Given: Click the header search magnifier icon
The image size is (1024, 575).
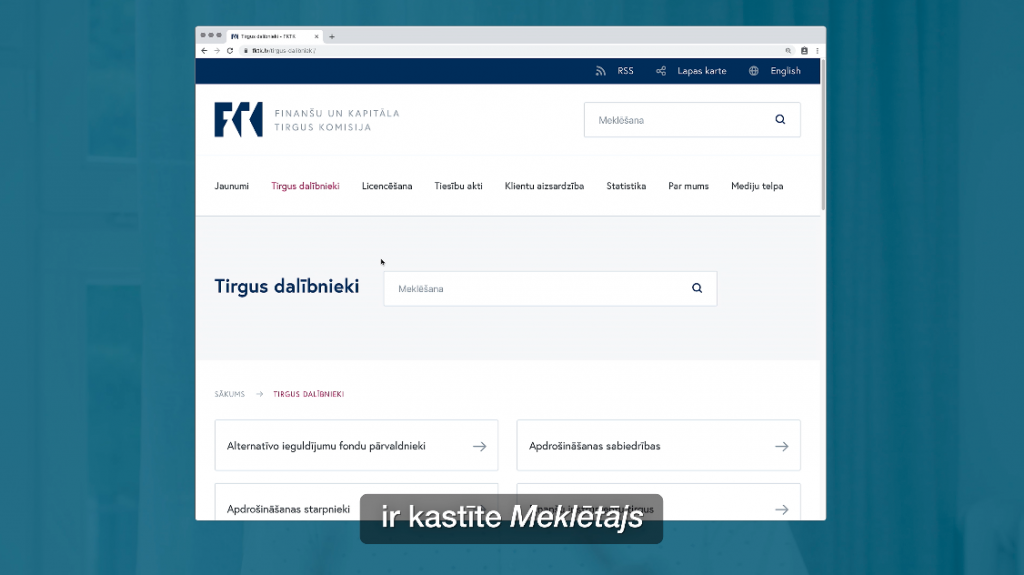Looking at the screenshot, I should click(x=780, y=120).
